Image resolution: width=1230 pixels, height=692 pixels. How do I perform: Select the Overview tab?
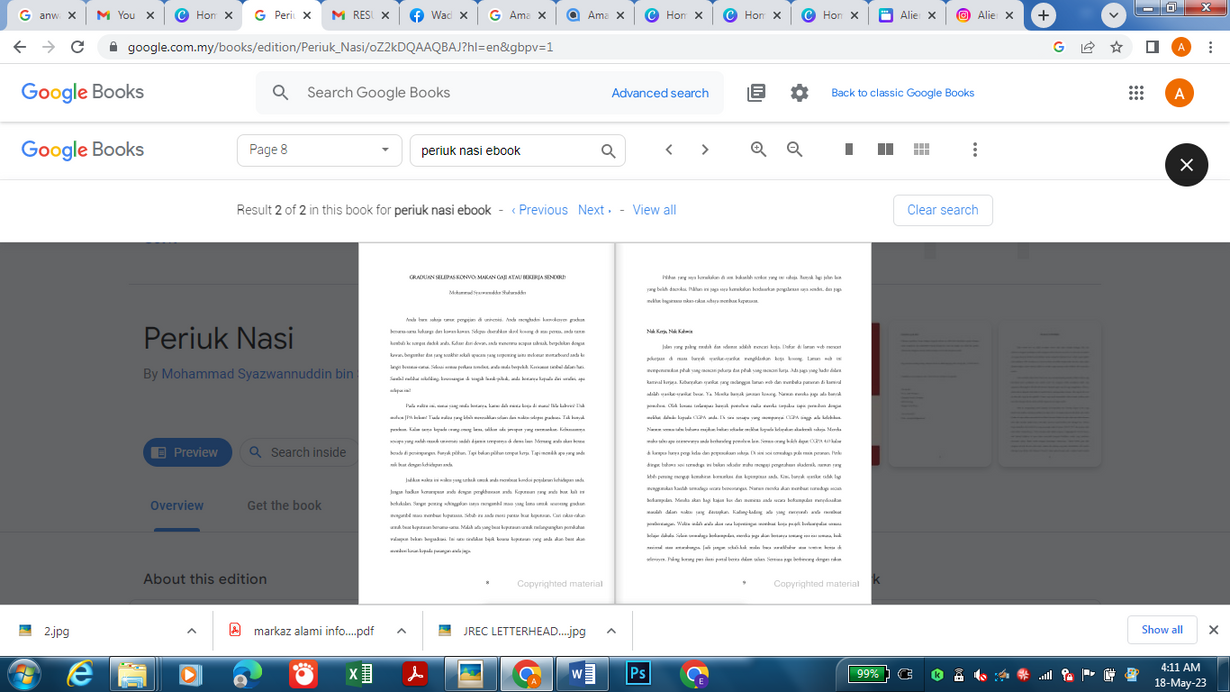coord(177,505)
